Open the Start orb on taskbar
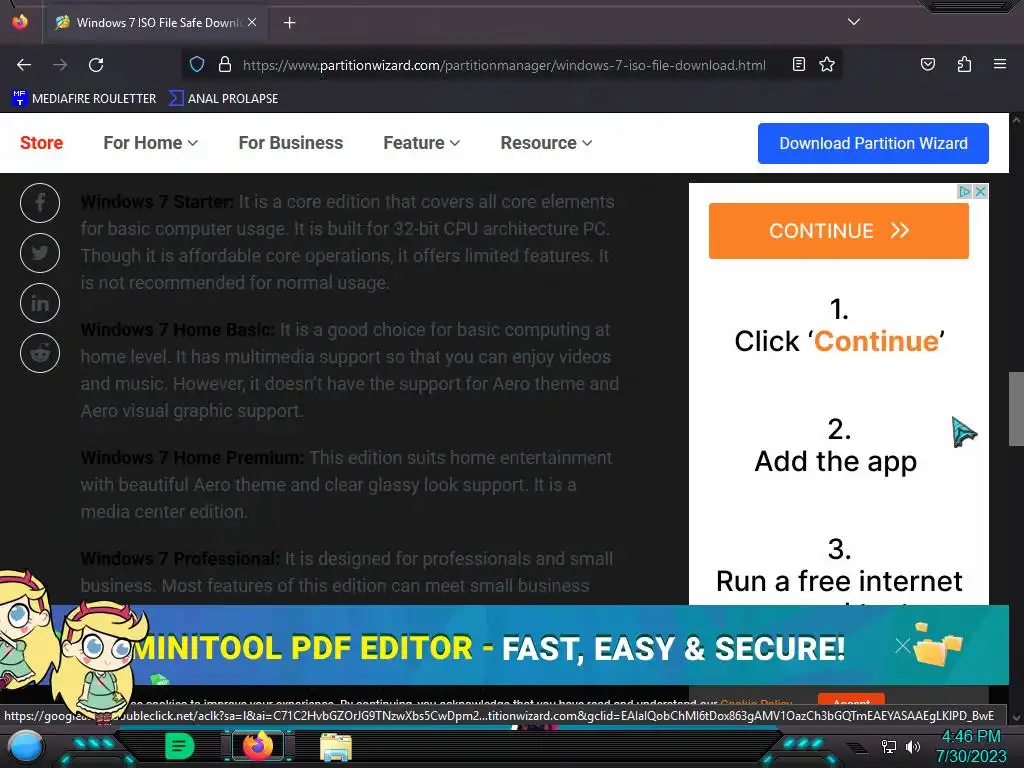 click(26, 747)
